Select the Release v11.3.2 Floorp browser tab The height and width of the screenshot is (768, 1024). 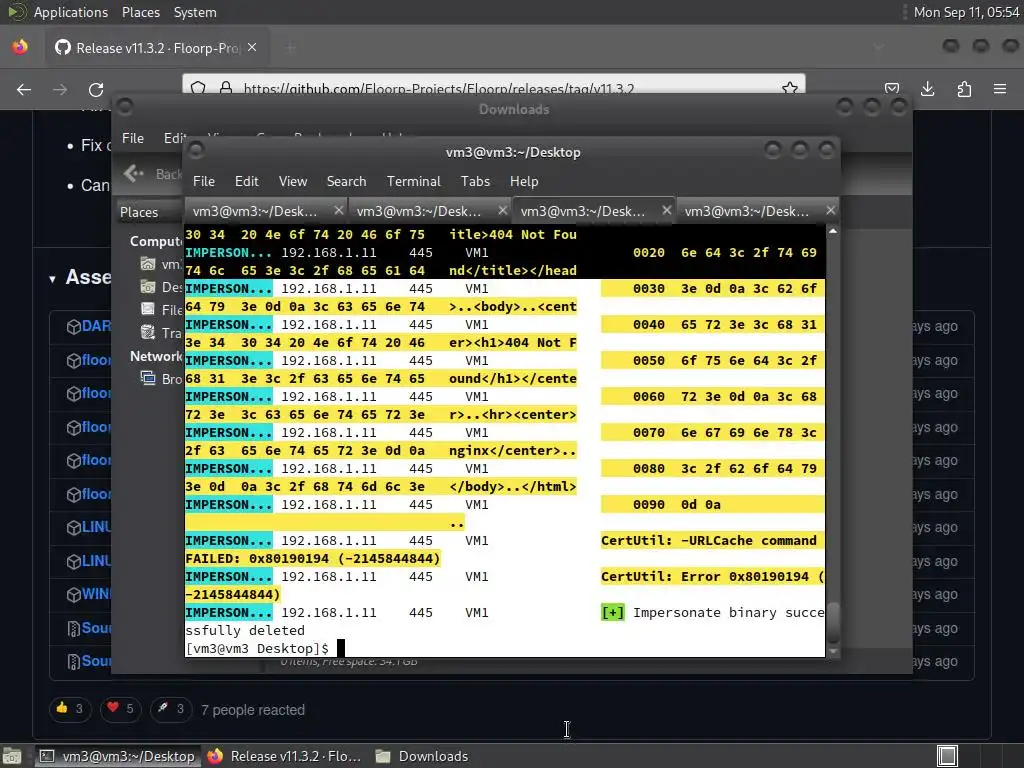coord(157,48)
